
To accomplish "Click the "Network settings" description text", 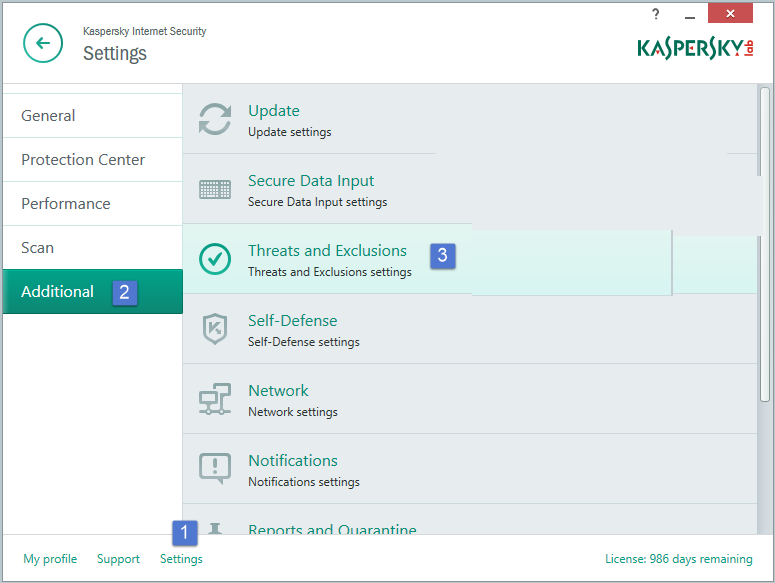I will tap(293, 412).
